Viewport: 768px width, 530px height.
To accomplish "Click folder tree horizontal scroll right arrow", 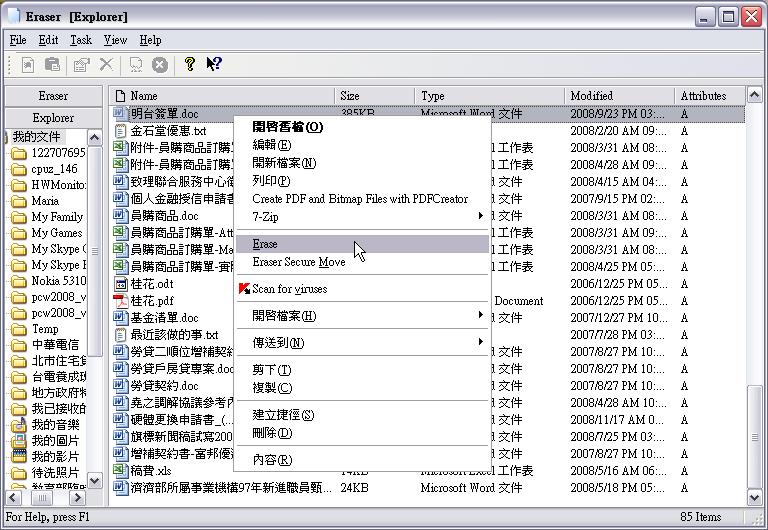I will (x=76, y=498).
